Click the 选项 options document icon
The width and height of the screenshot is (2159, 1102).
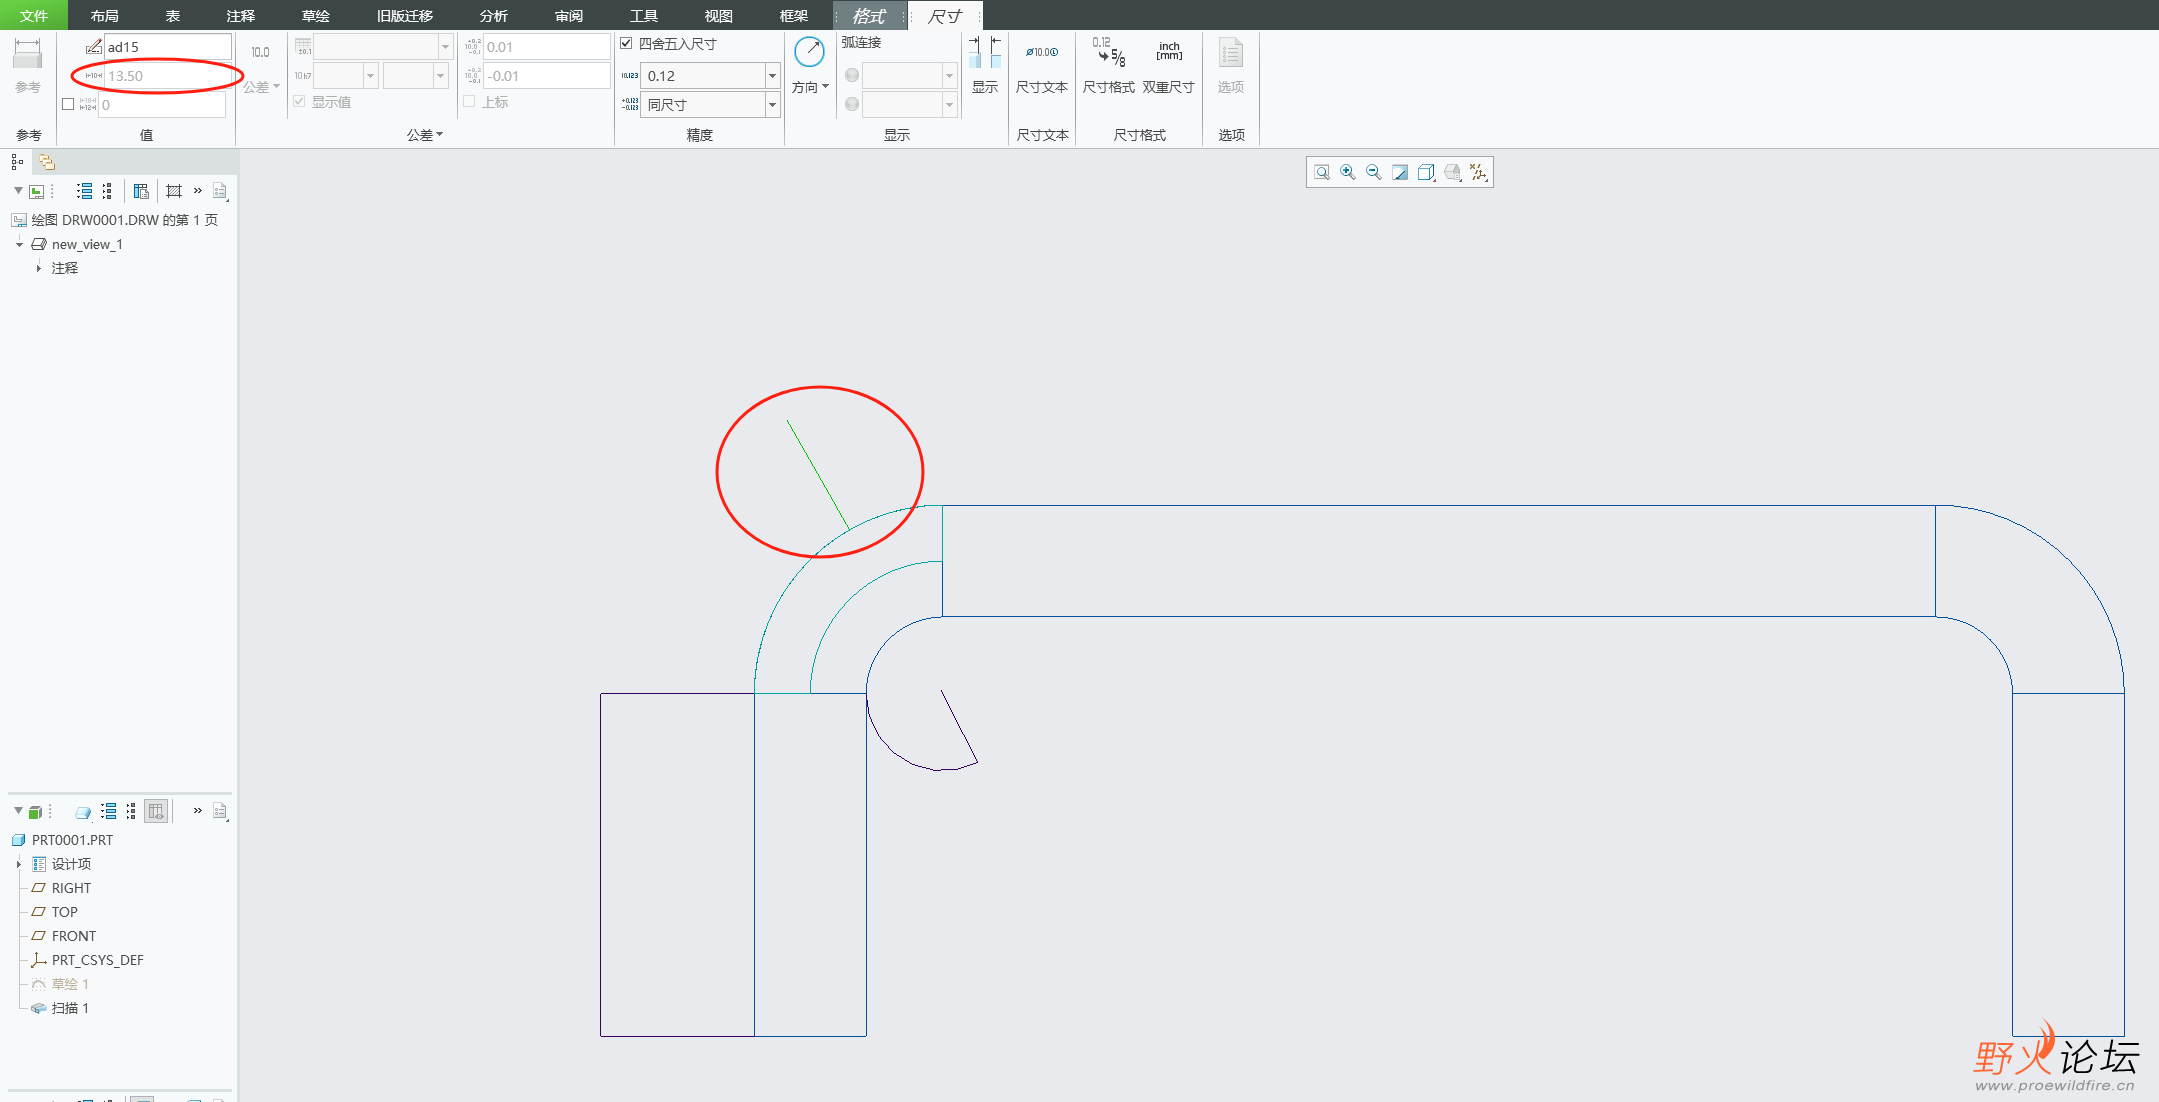1231,54
